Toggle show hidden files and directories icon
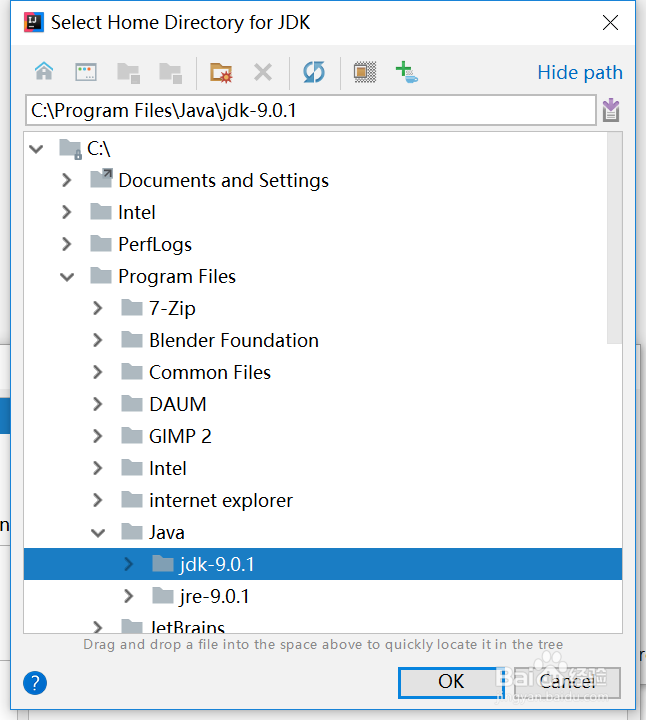The width and height of the screenshot is (646, 720). click(365, 72)
